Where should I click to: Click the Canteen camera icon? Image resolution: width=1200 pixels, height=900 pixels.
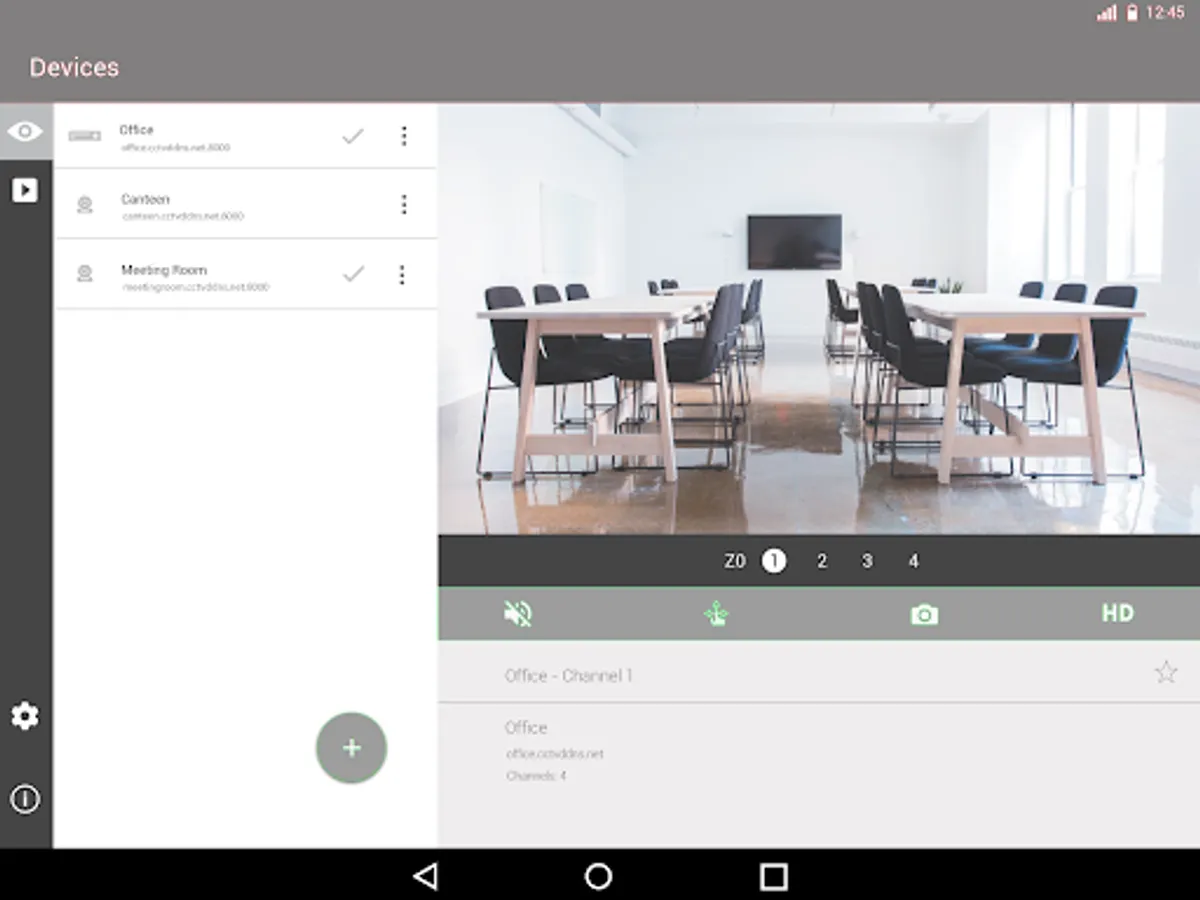tap(85, 205)
